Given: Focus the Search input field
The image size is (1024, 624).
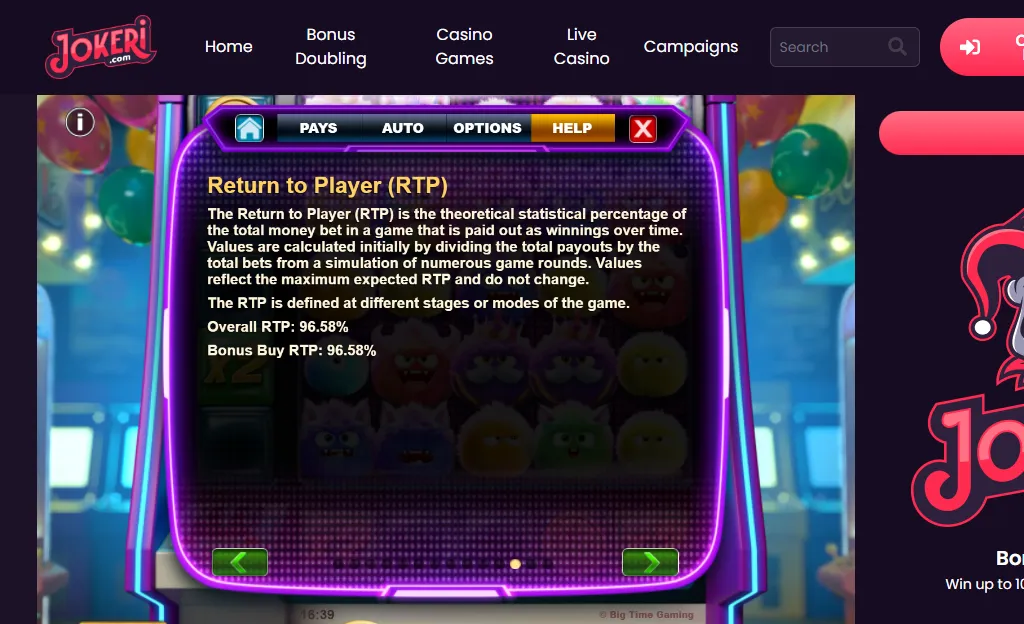Looking at the screenshot, I should click(844, 47).
